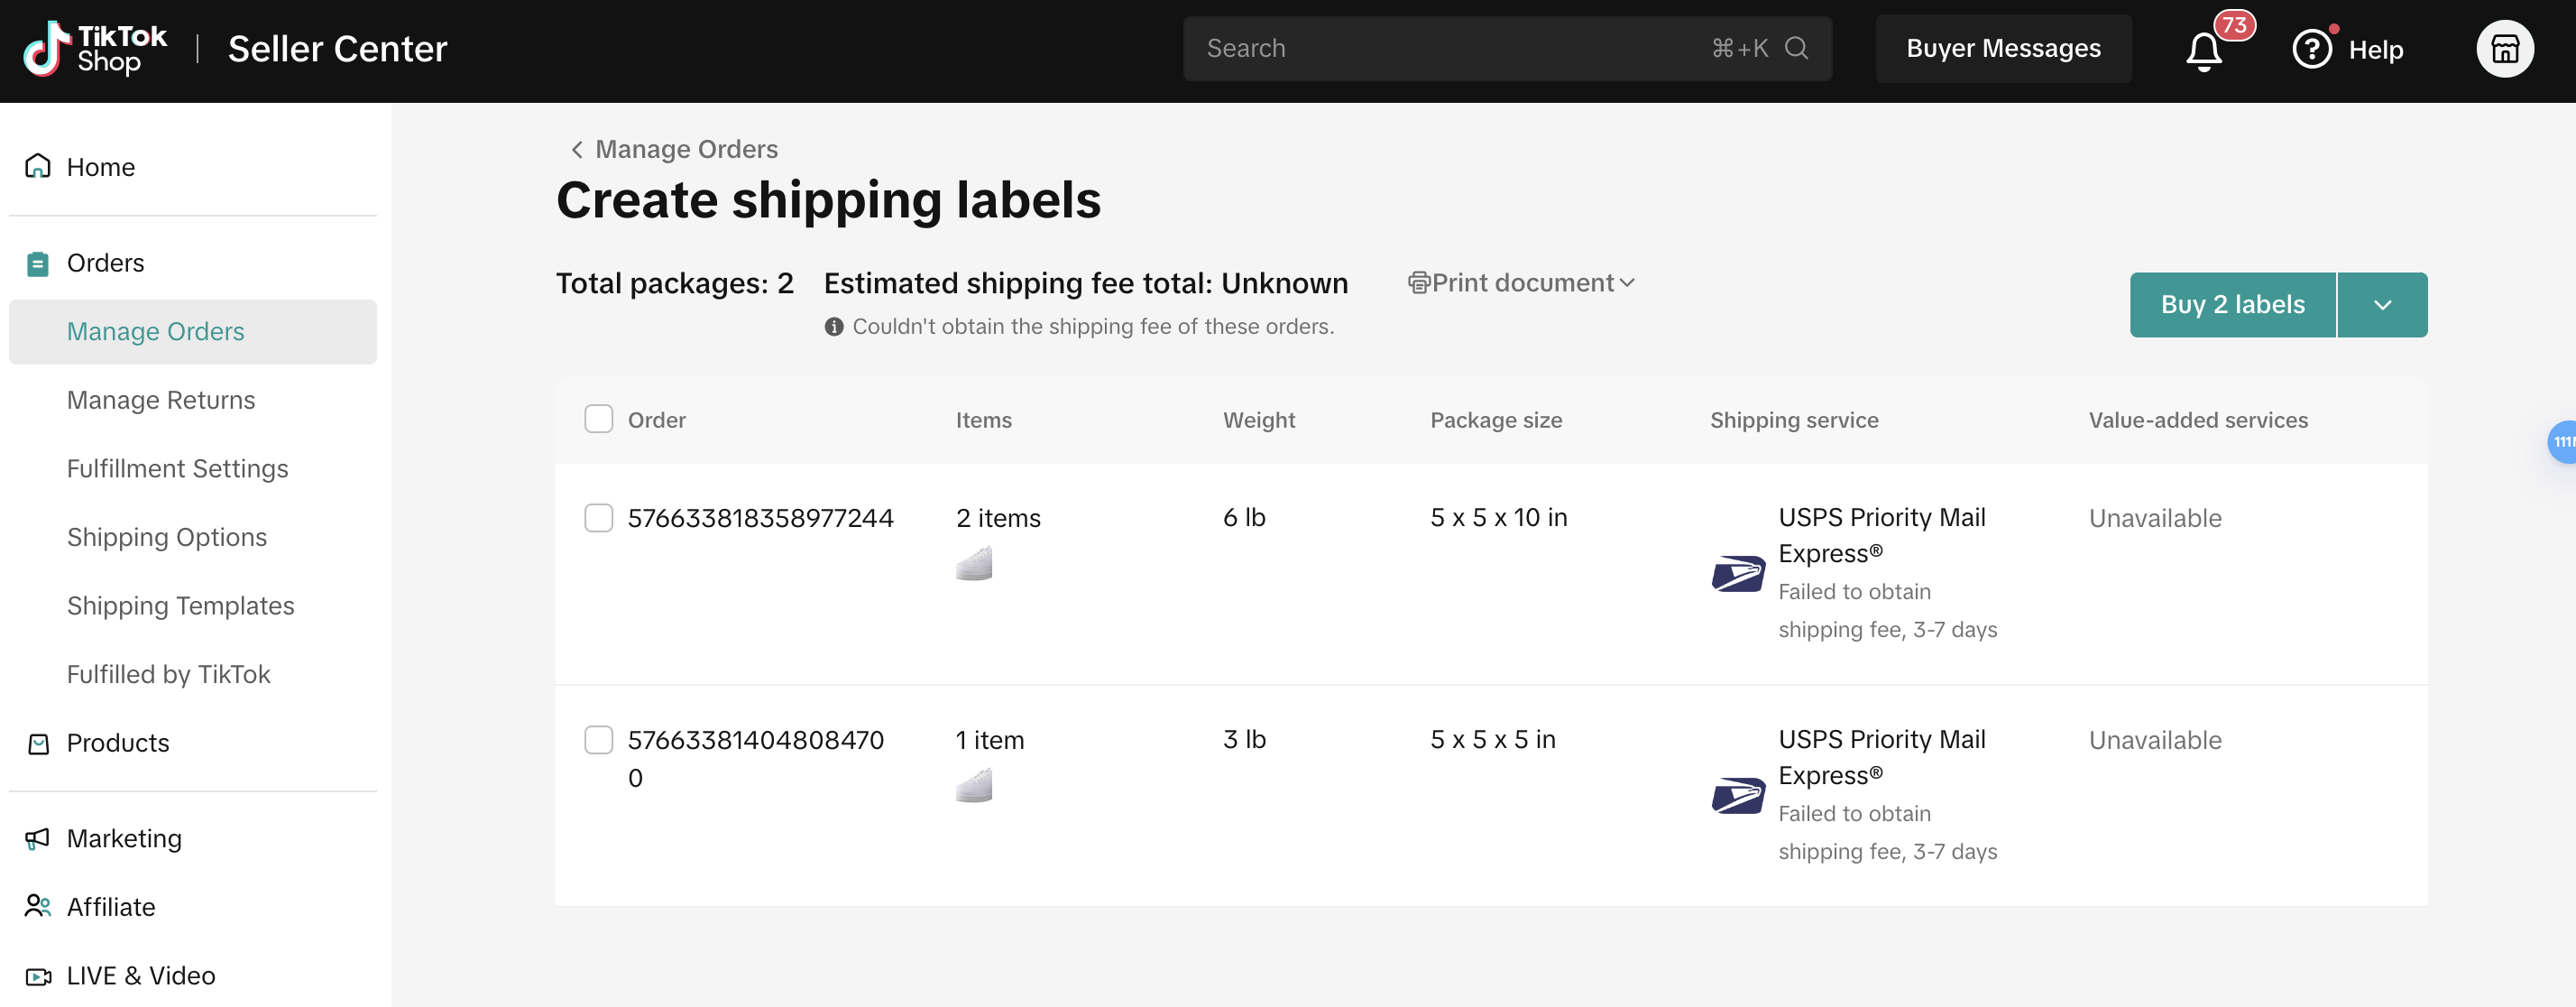Go back via Manage Orders breadcrumb chevron
Viewport: 2576px width, 1007px height.
(577, 149)
